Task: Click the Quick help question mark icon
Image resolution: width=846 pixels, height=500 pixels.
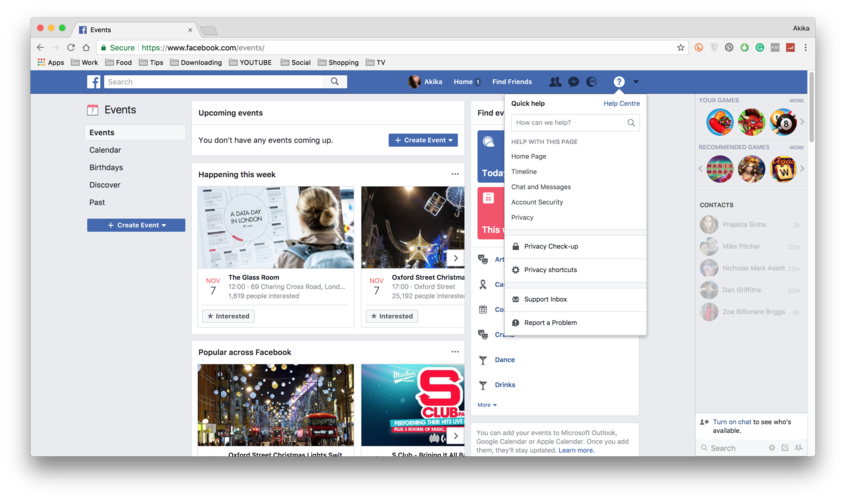Action: [x=619, y=81]
